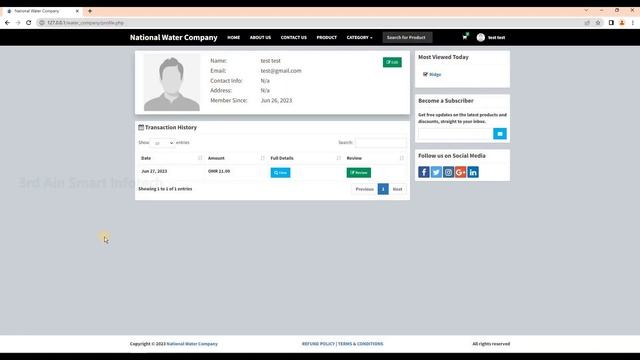Image resolution: width=640 pixels, height=360 pixels.
Task: Click Showing 1 to 1 of 1 entries text
Action: point(165,189)
